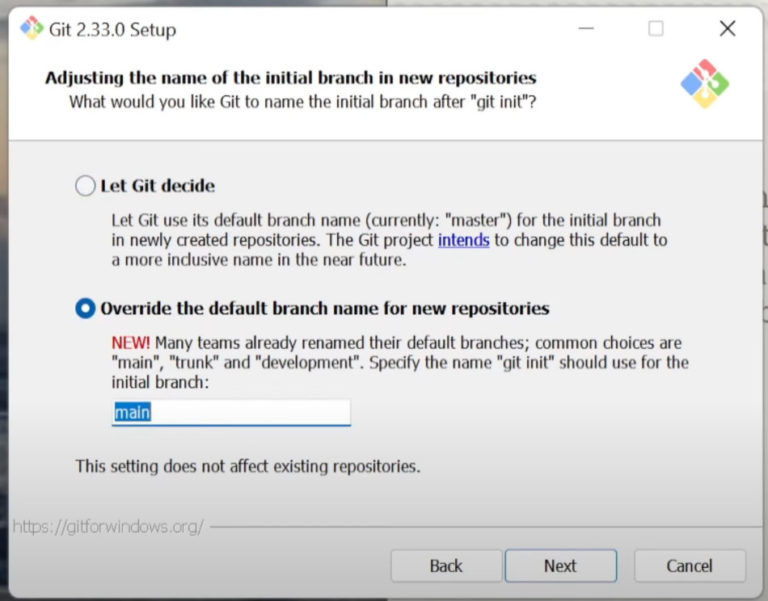Click the red "NEW!" label
The width and height of the screenshot is (768, 601).
coord(131,342)
